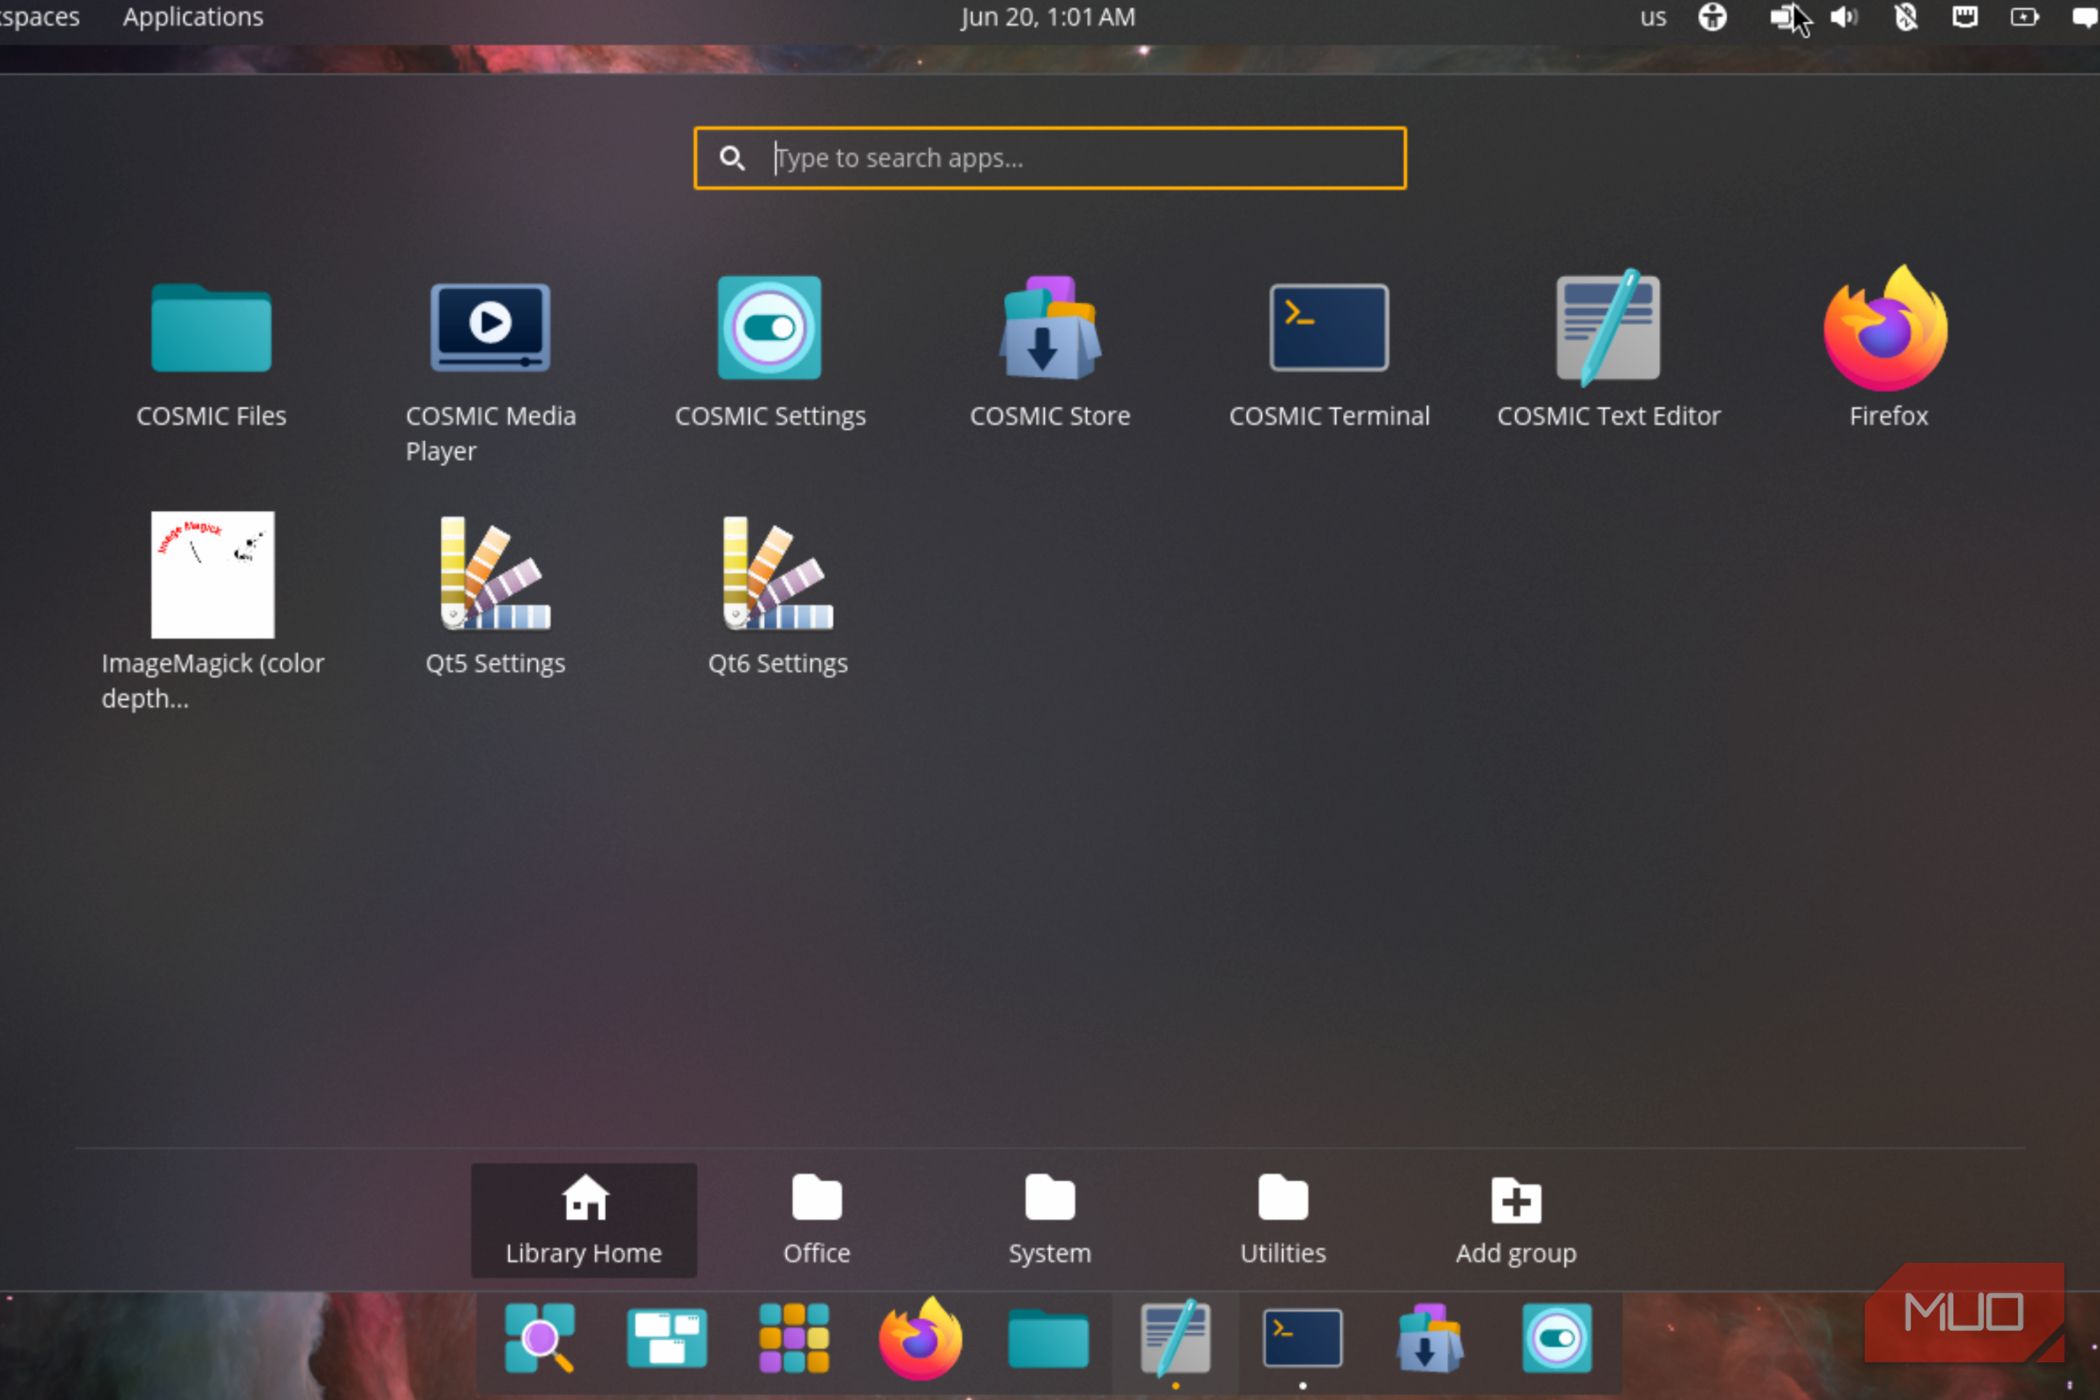Image resolution: width=2100 pixels, height=1400 pixels.
Task: Switch to the Office group
Action: coord(817,1220)
